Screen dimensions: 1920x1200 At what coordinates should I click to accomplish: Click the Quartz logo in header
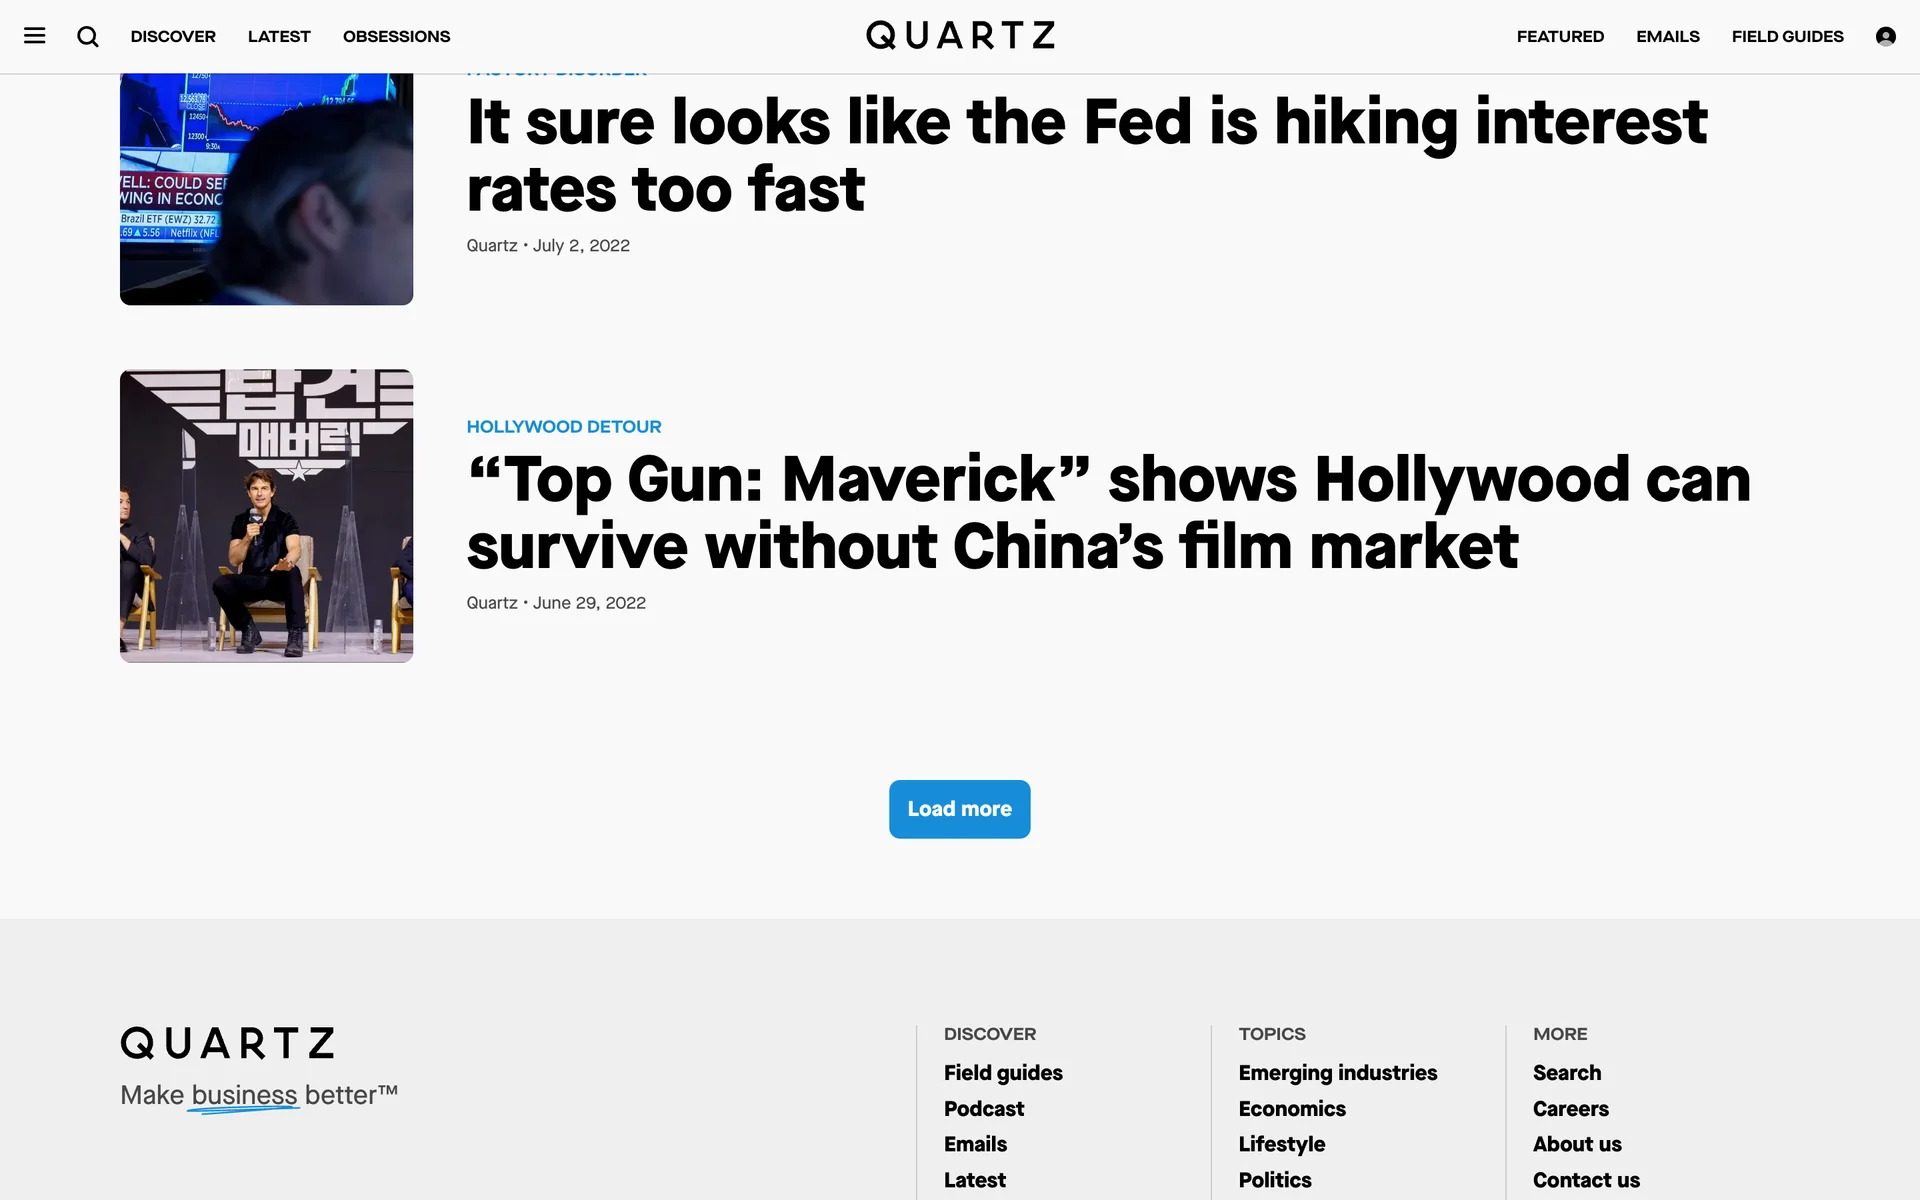click(960, 36)
